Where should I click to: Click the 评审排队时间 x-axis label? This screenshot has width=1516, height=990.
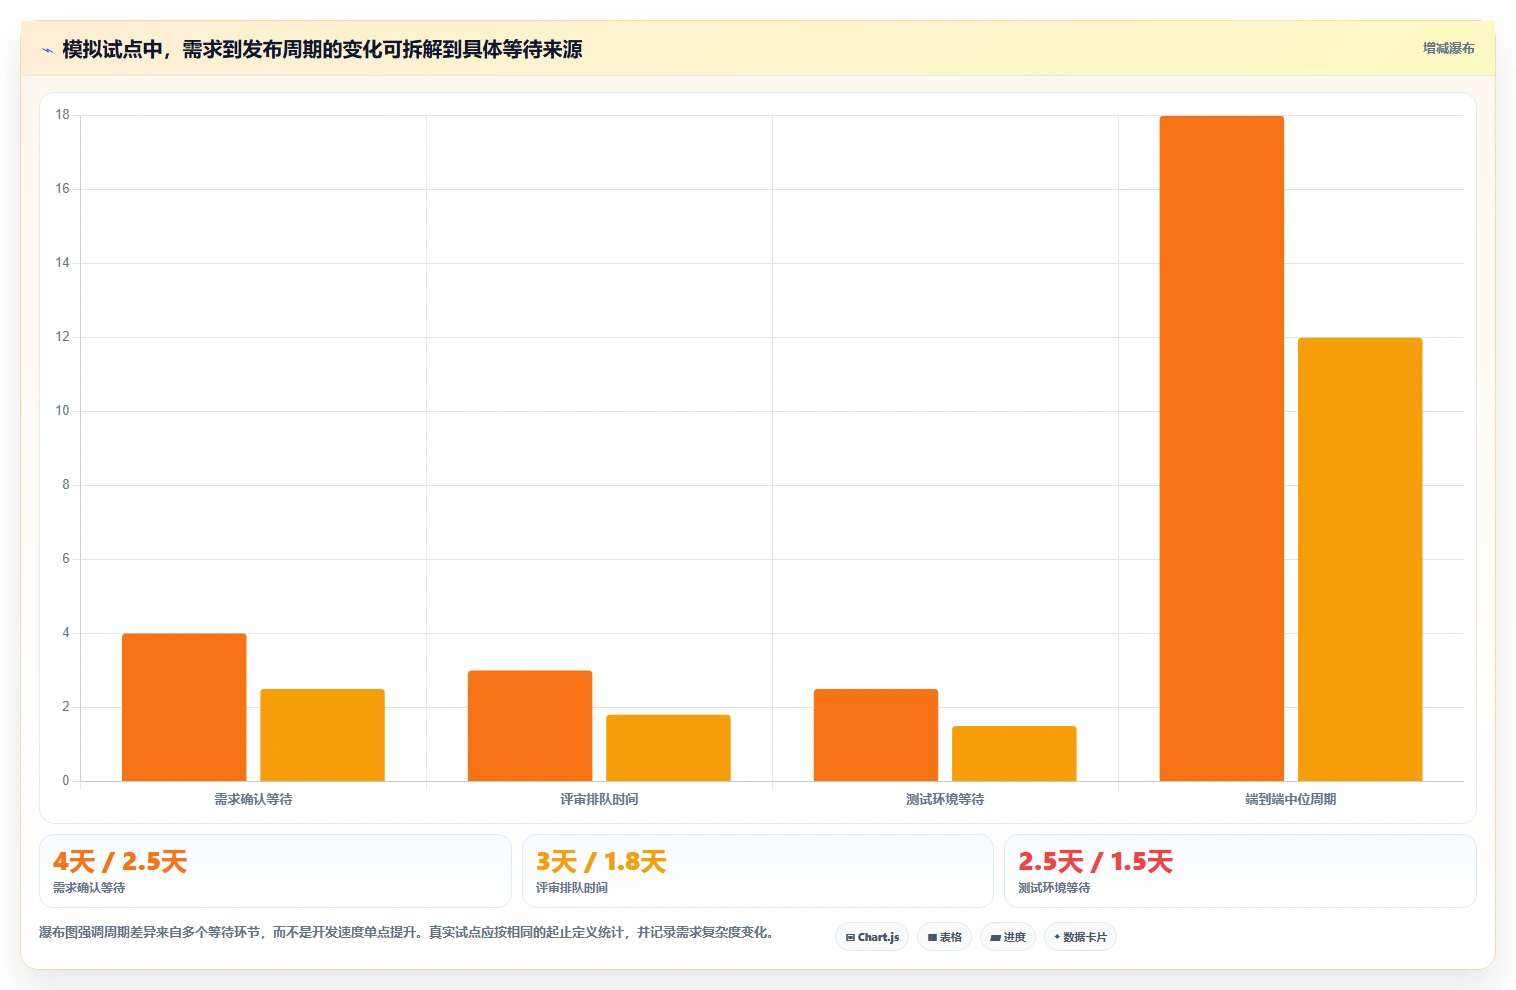[x=599, y=799]
